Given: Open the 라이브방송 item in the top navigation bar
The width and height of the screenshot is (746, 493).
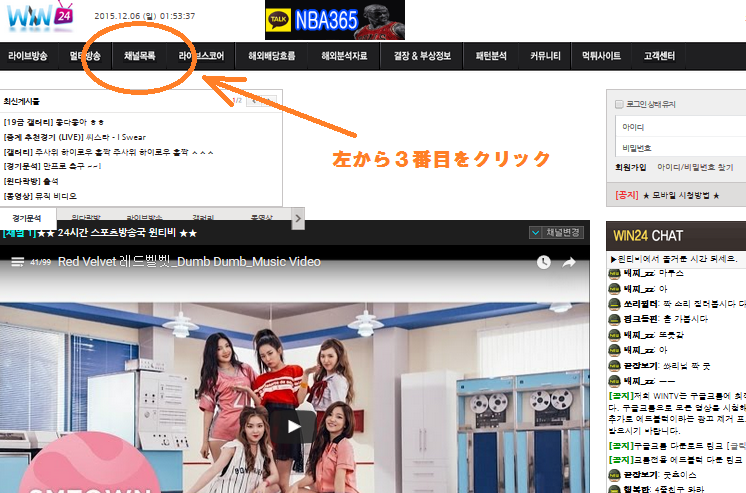Looking at the screenshot, I should point(28,56).
